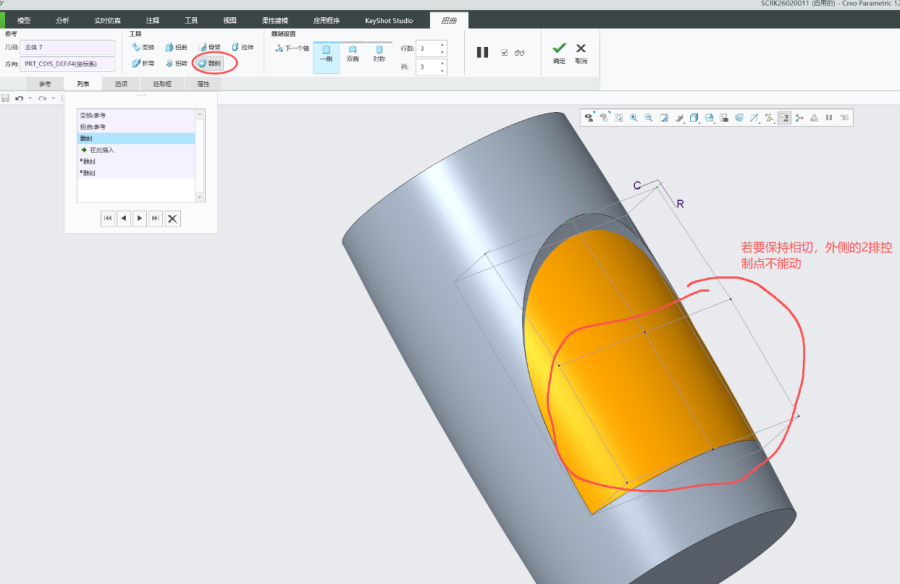Open the 选项 options tab

click(121, 84)
